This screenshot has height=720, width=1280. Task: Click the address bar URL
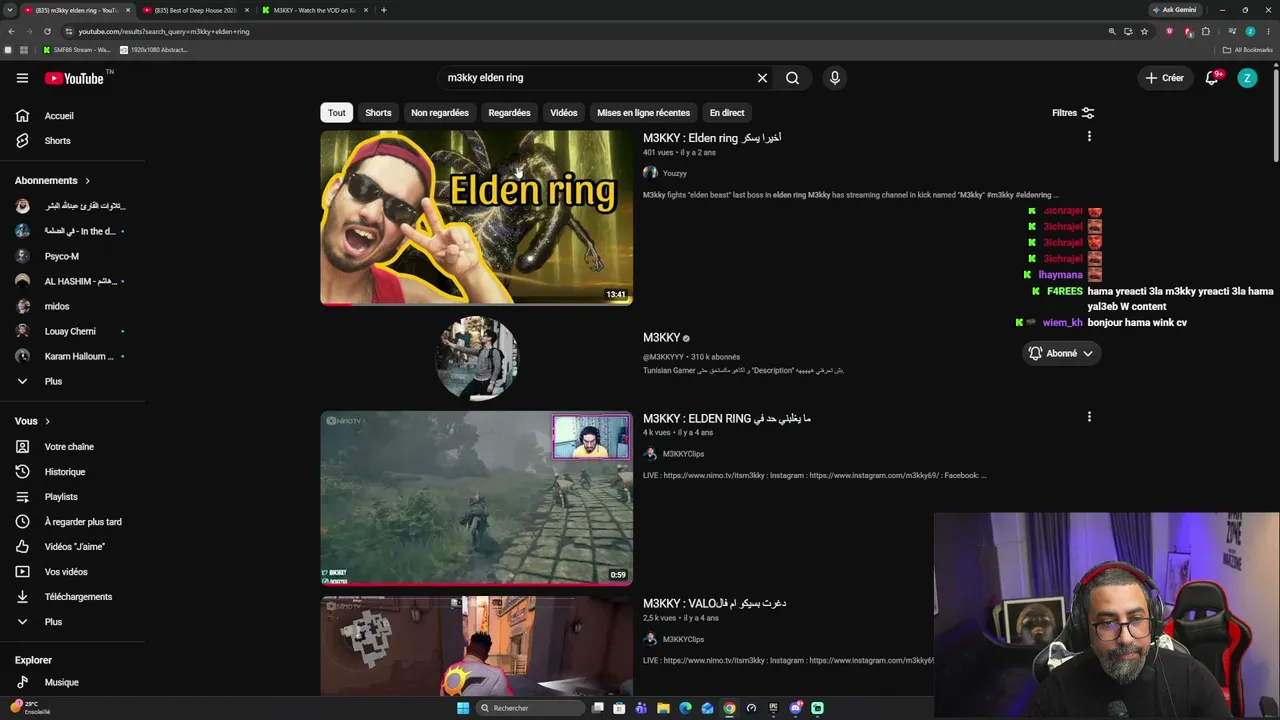[164, 31]
